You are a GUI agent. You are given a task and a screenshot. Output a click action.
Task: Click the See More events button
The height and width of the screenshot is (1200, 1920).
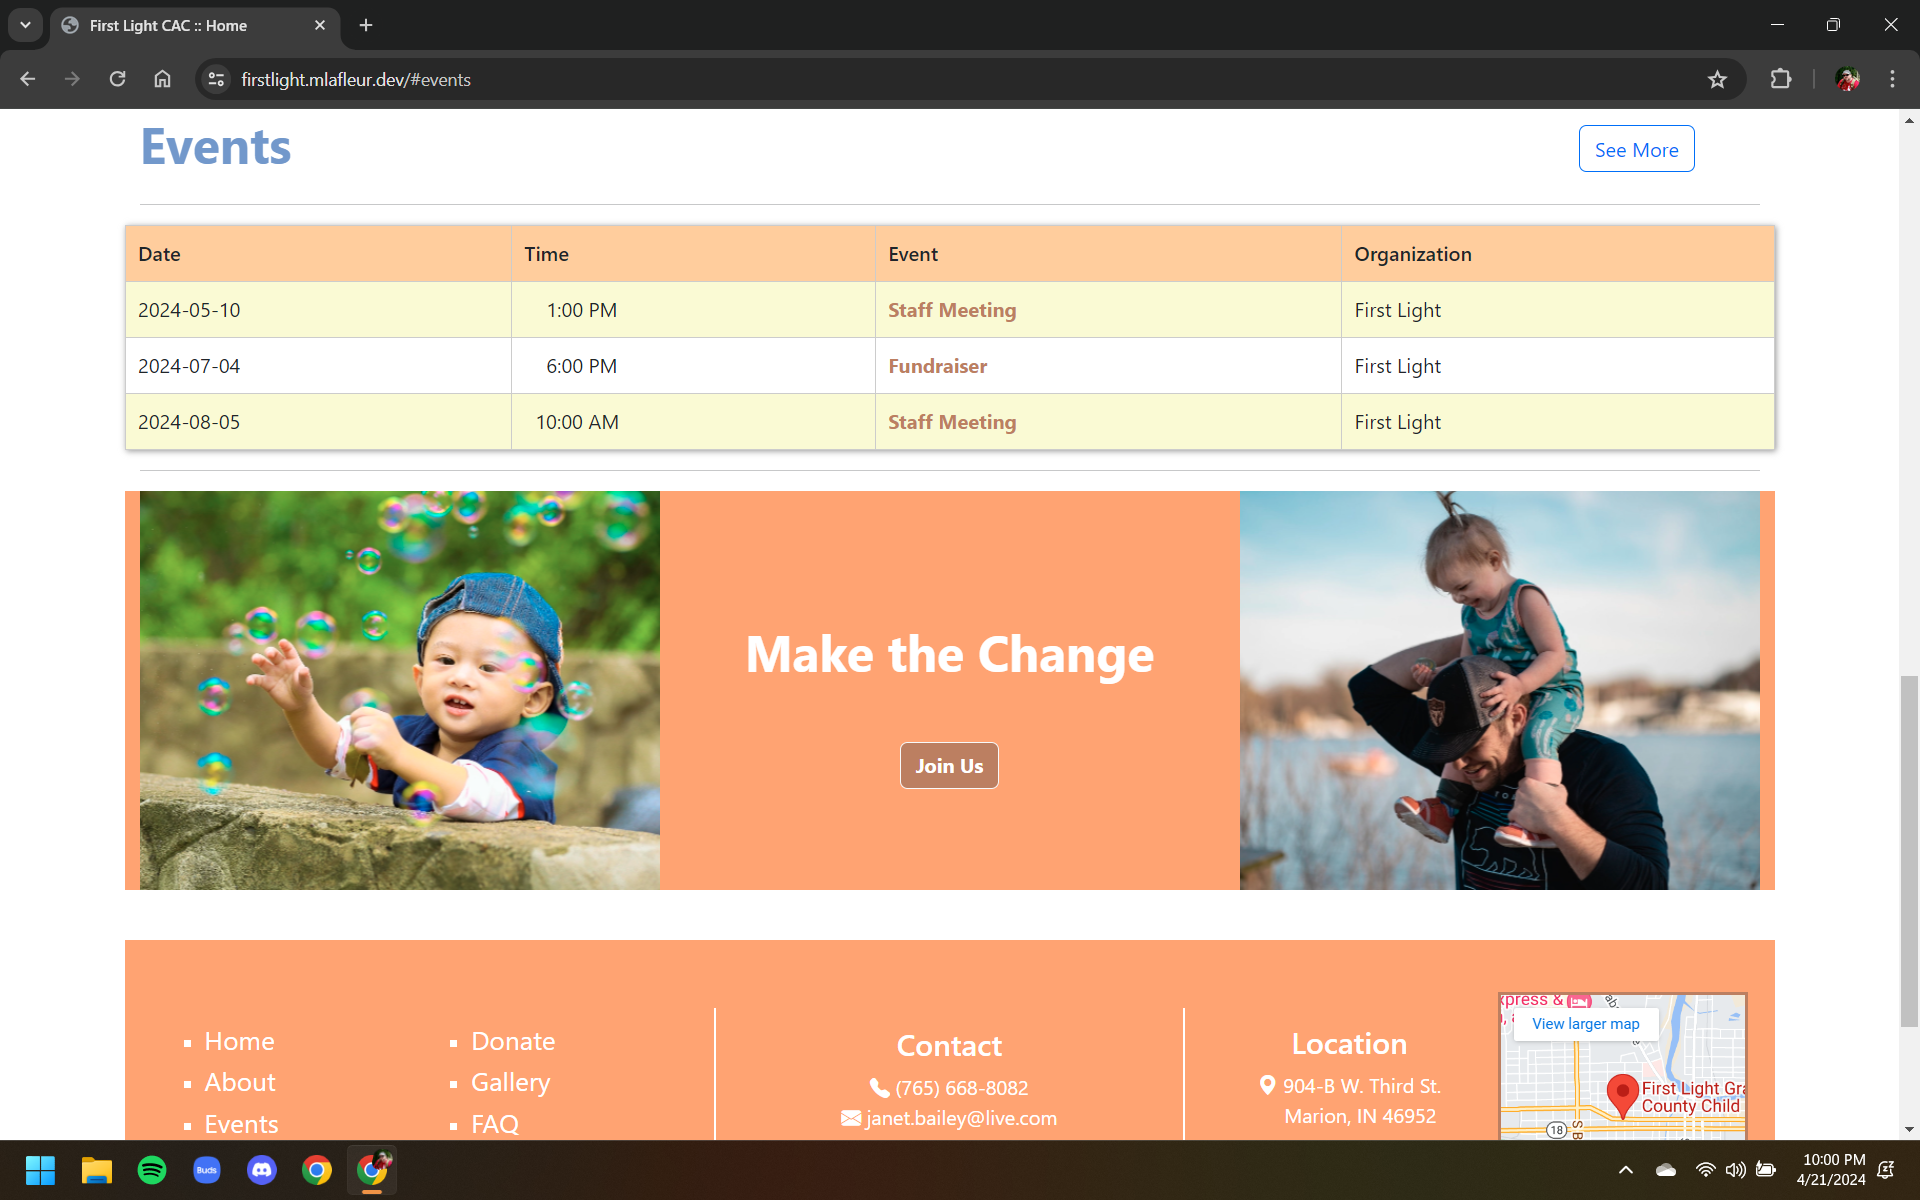(1636, 149)
